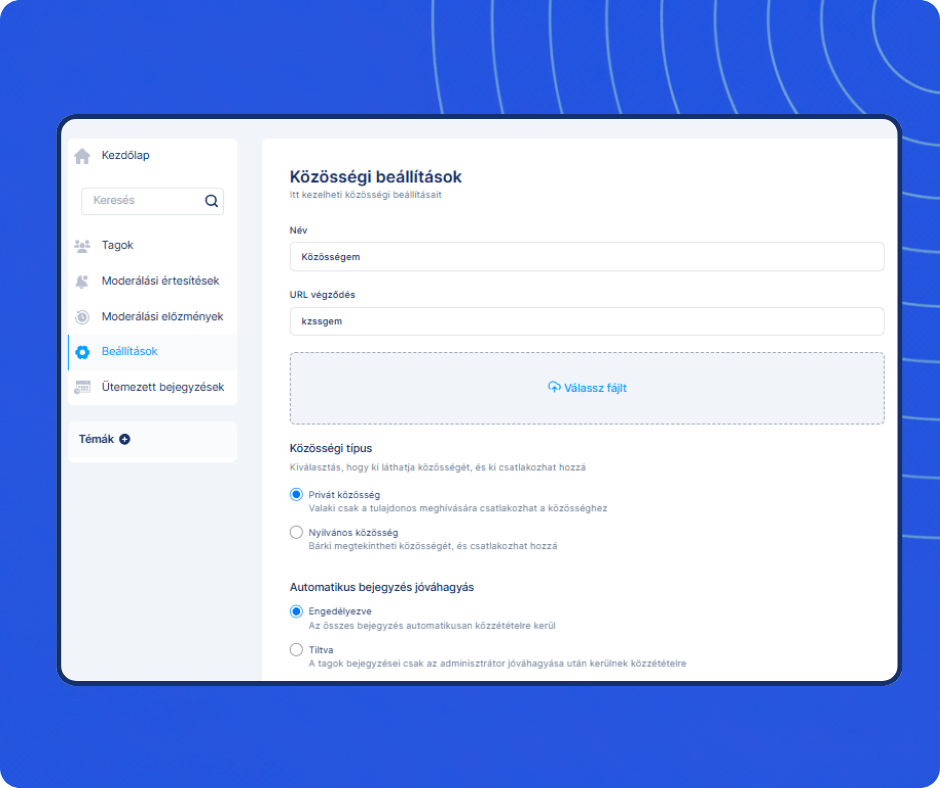Choose Tiltva for automatic post approval
Viewport: 940px width, 788px height.
coord(296,649)
